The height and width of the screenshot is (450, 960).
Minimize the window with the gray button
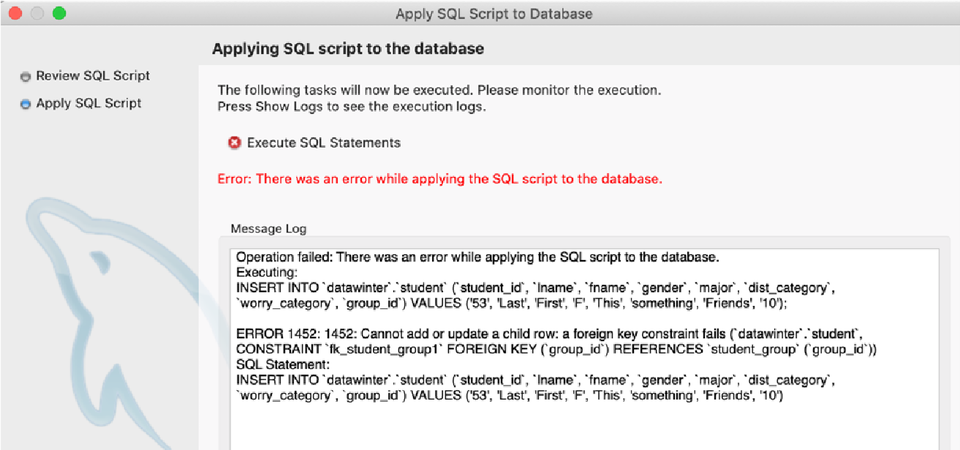[x=37, y=13]
